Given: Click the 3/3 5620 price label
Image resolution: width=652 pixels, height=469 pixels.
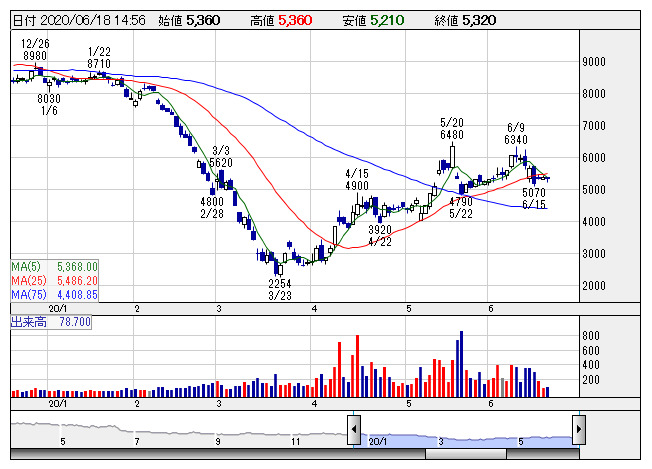Looking at the screenshot, I should [221, 156].
